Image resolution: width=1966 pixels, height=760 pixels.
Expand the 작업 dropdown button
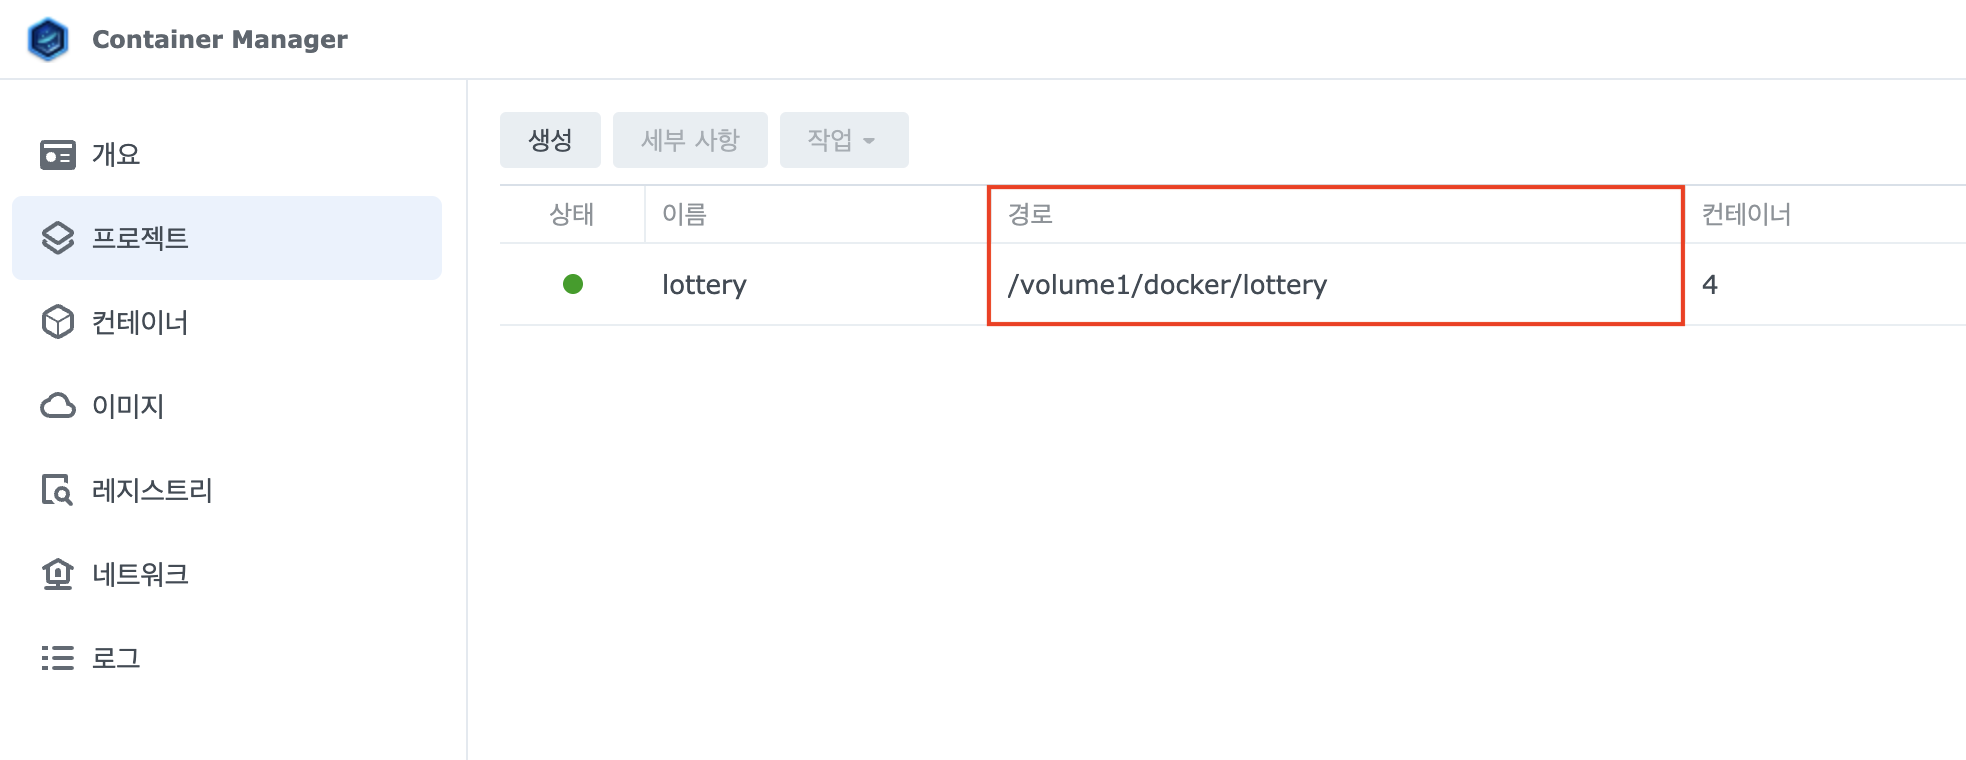(x=844, y=140)
